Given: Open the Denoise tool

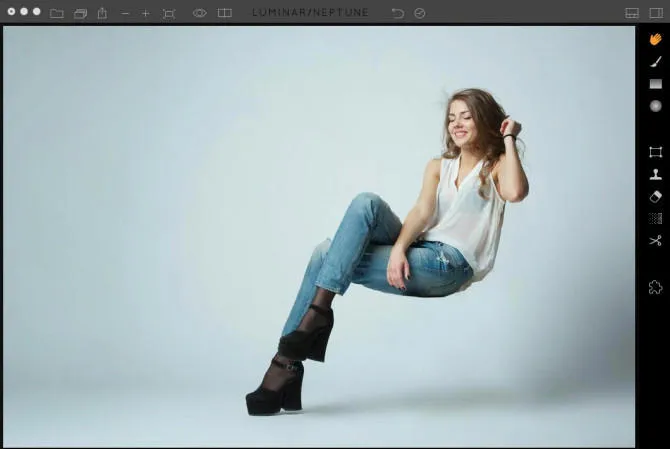Looking at the screenshot, I should pos(655,218).
